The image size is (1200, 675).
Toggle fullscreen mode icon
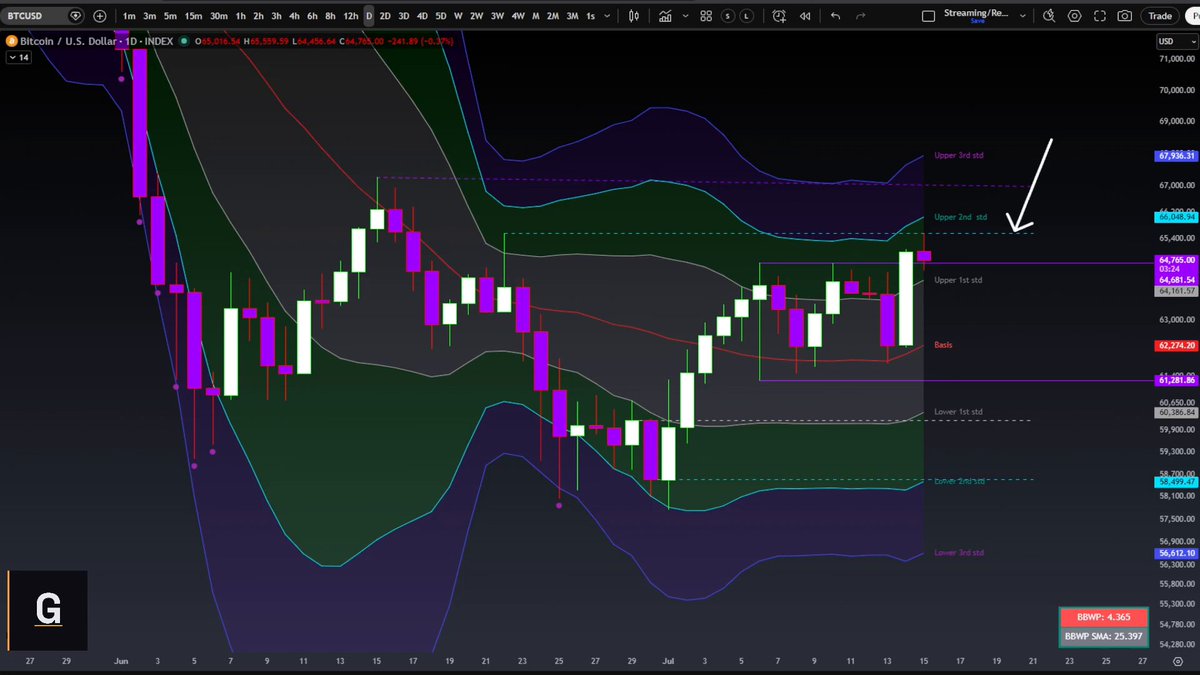pyautogui.click(x=1100, y=16)
